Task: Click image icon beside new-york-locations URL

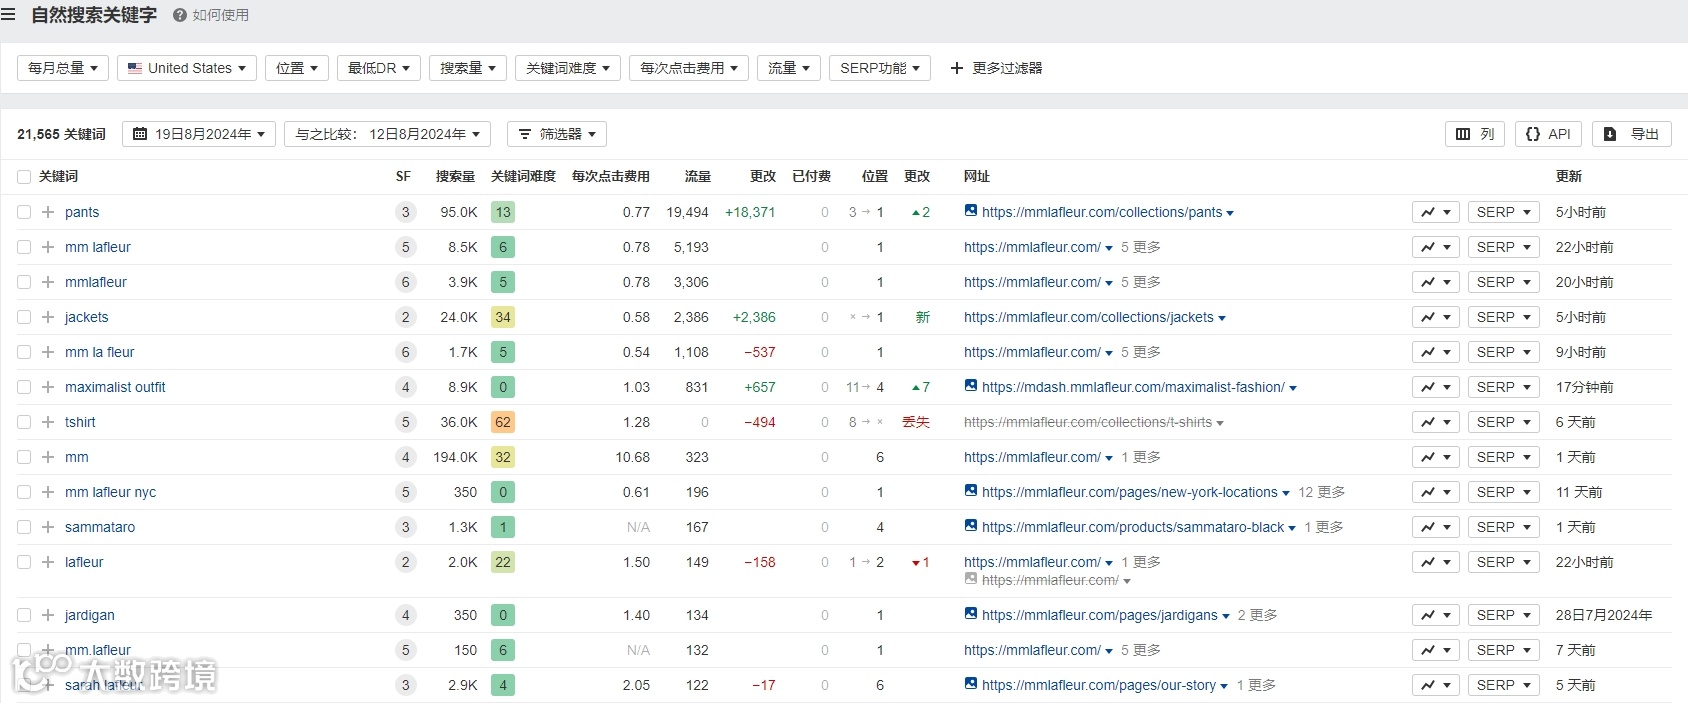Action: 971,491
